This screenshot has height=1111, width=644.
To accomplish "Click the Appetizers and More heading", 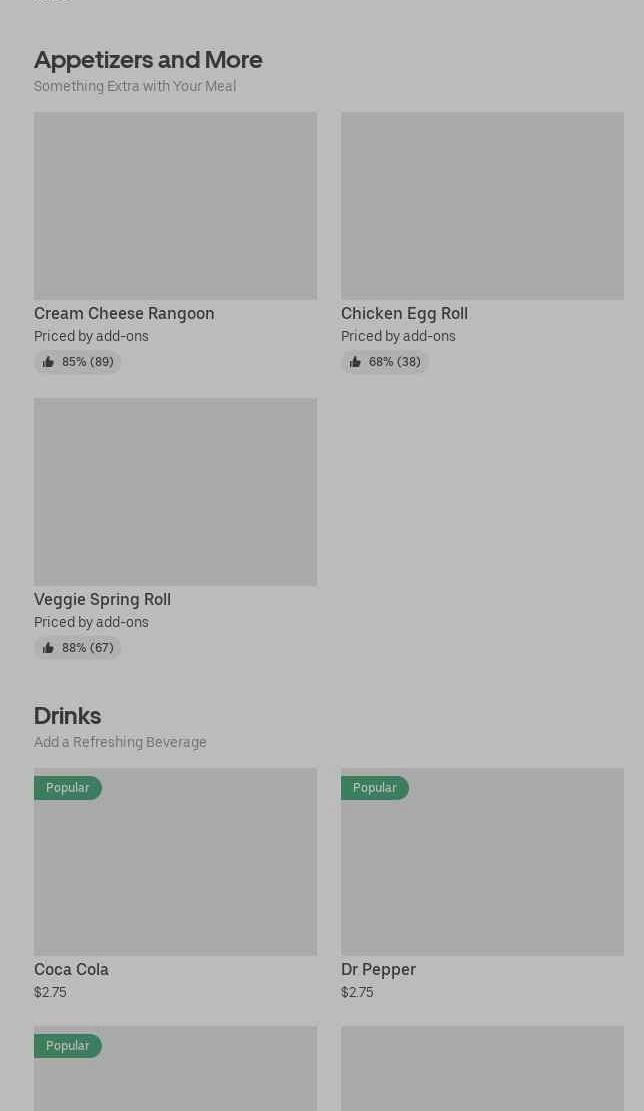I will [148, 59].
